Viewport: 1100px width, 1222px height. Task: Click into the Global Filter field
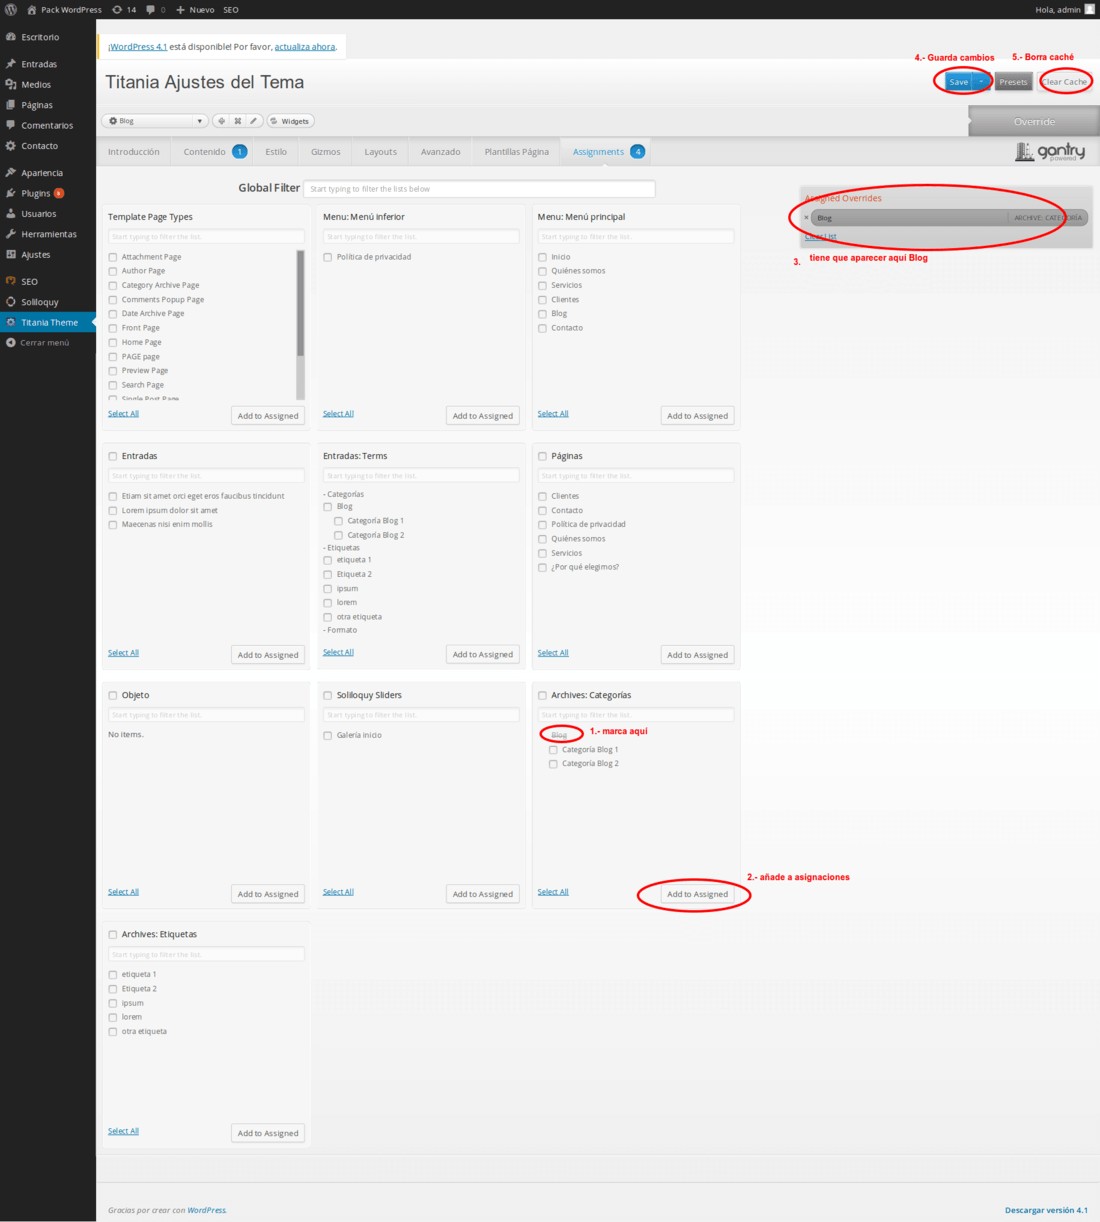(x=480, y=188)
